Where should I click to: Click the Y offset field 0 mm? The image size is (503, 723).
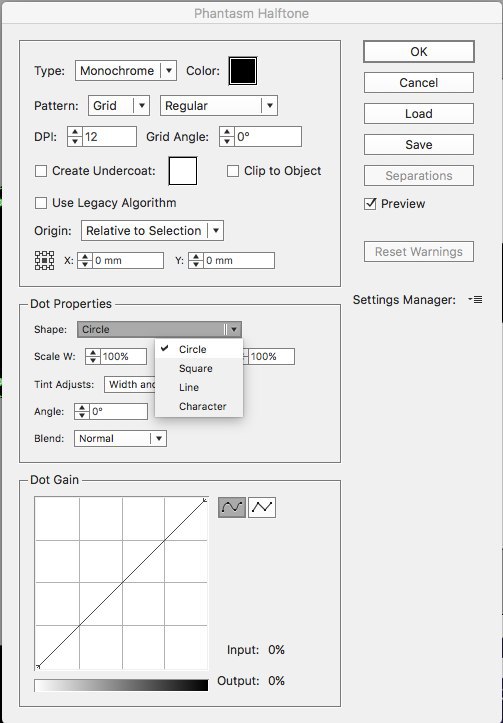point(238,261)
